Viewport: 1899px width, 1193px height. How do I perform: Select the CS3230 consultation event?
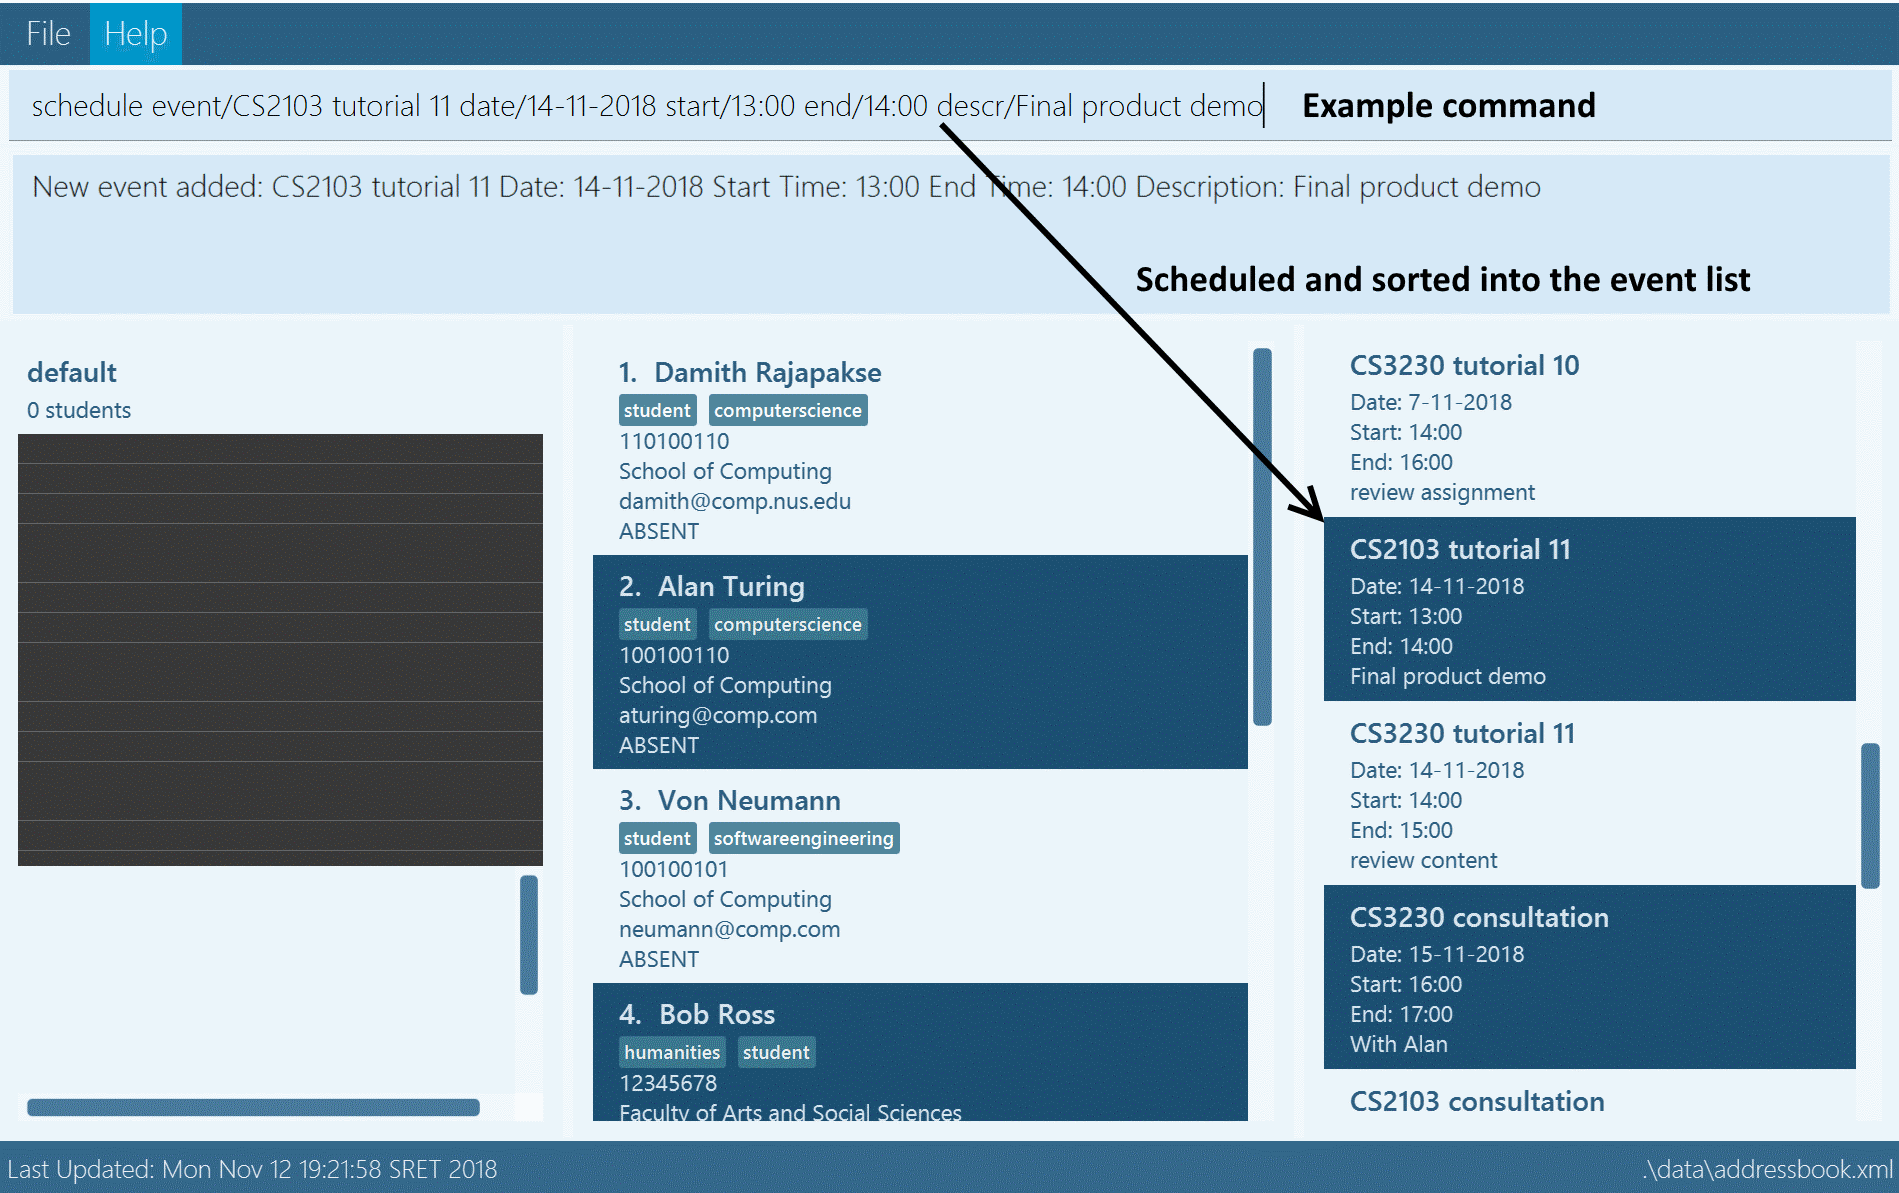1590,977
